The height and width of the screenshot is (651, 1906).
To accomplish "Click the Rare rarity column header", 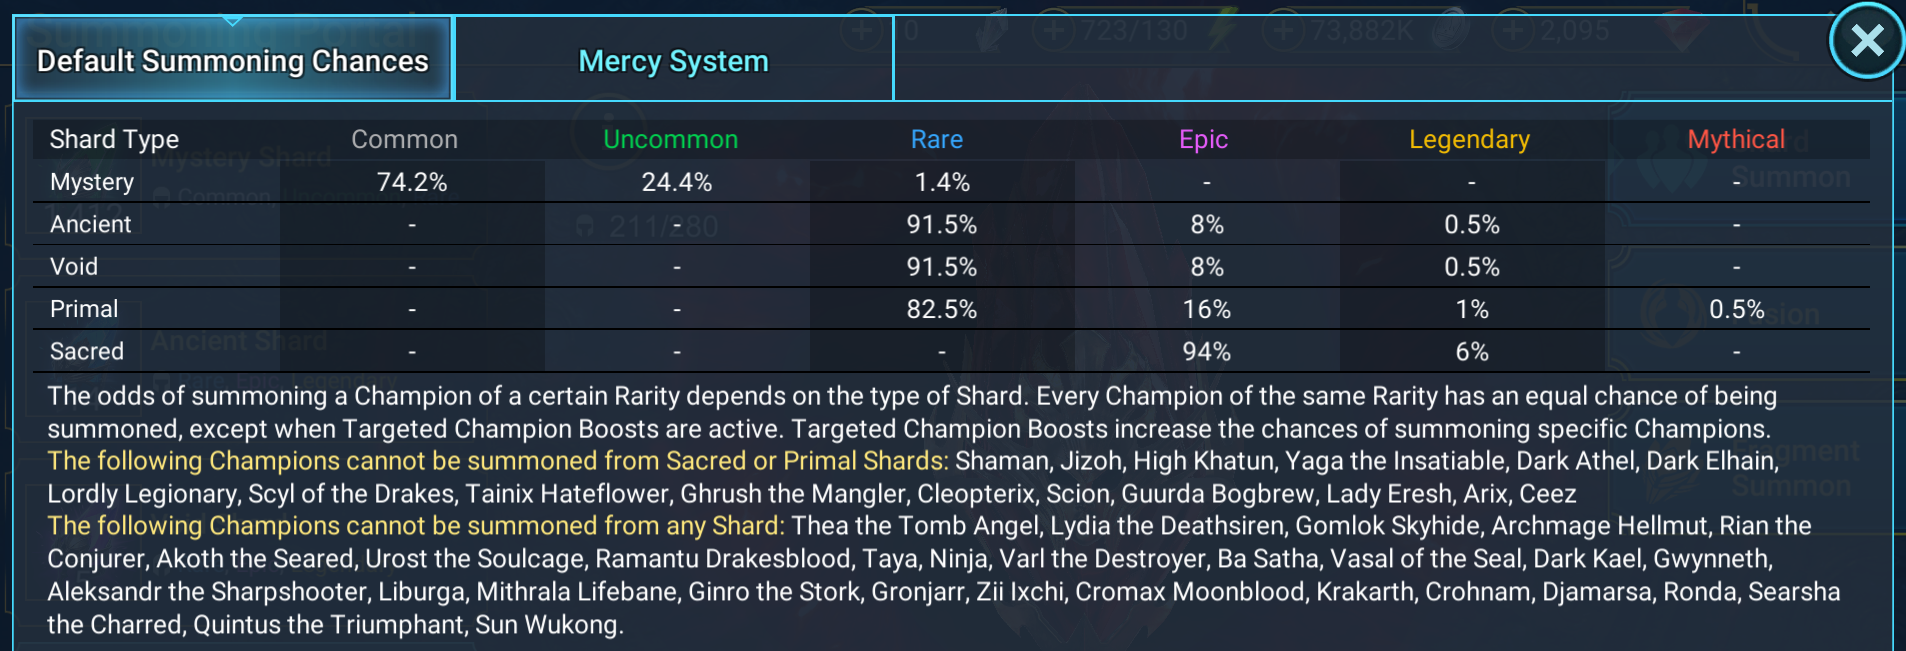I will [937, 139].
